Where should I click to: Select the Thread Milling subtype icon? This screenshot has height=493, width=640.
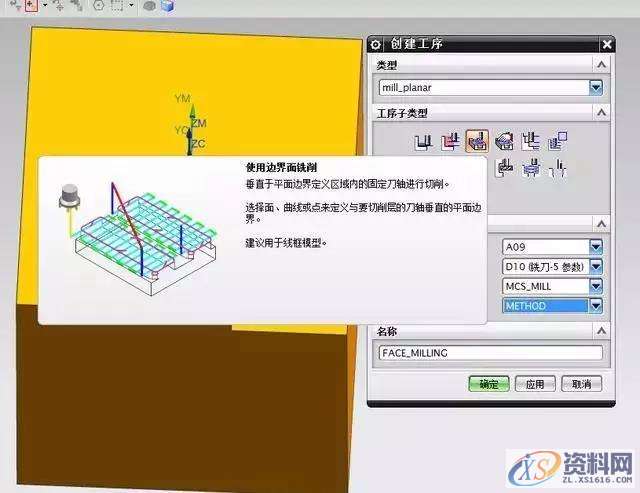[558, 167]
